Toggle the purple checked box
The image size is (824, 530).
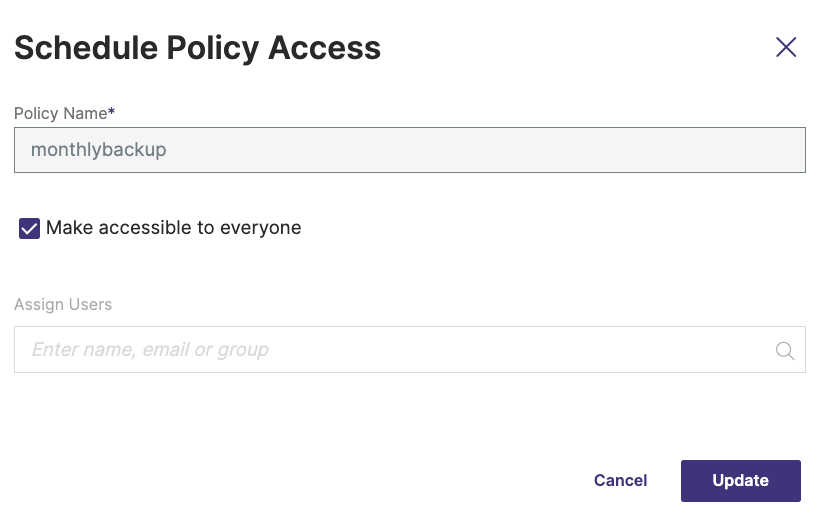(x=30, y=229)
